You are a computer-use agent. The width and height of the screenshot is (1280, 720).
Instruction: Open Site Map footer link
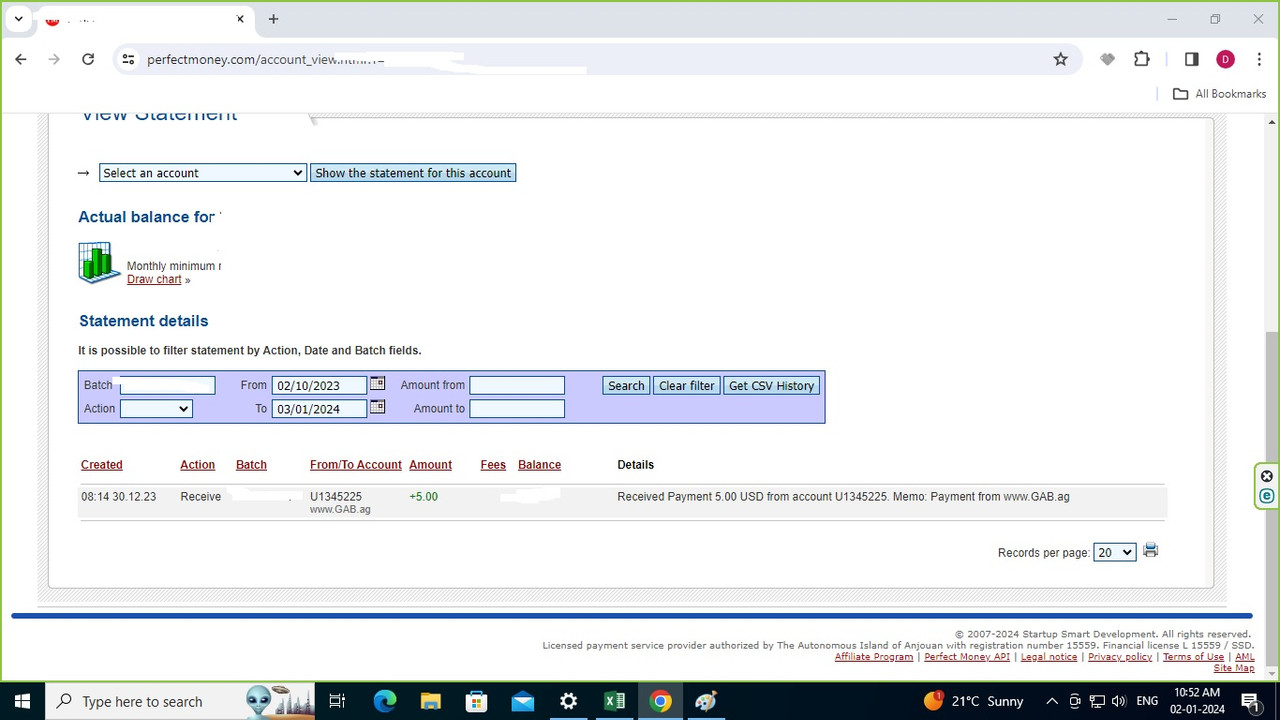[x=1234, y=668]
